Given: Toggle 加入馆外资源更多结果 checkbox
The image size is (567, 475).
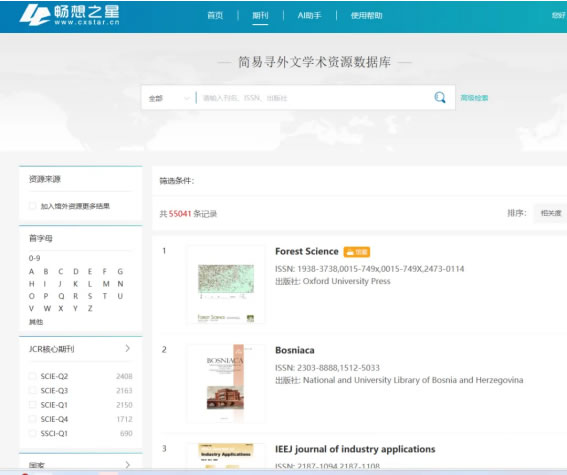Looking at the screenshot, I should (33, 206).
